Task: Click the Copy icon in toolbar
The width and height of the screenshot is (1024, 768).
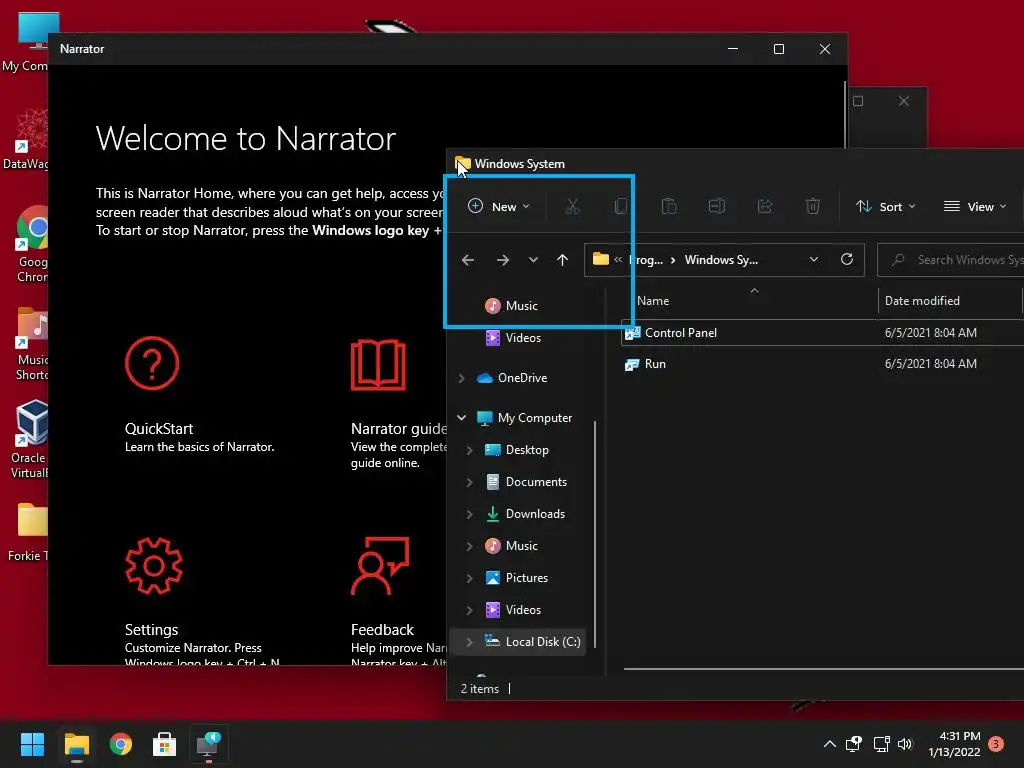Action: point(620,206)
